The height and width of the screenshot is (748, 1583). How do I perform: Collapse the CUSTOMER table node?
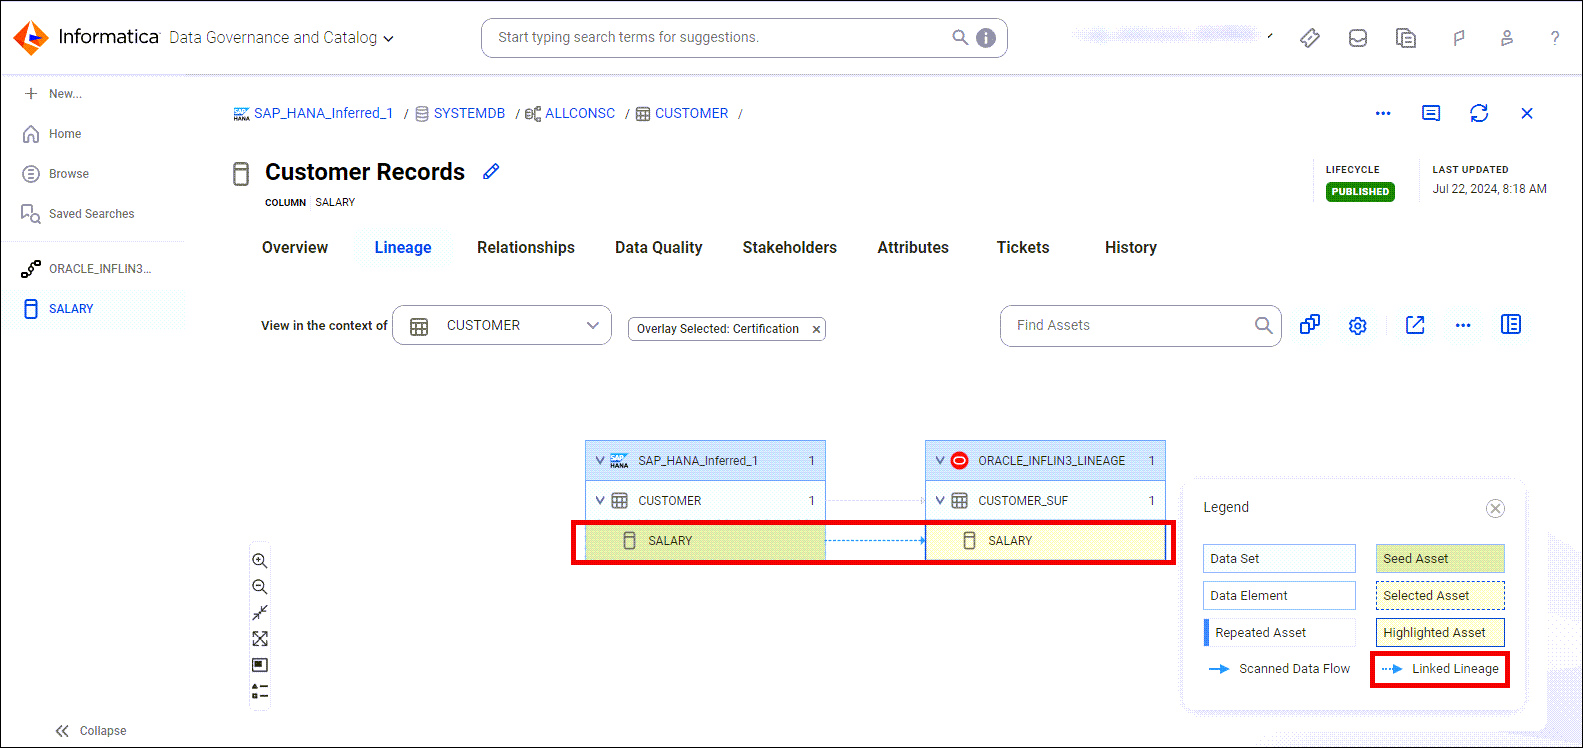click(600, 501)
